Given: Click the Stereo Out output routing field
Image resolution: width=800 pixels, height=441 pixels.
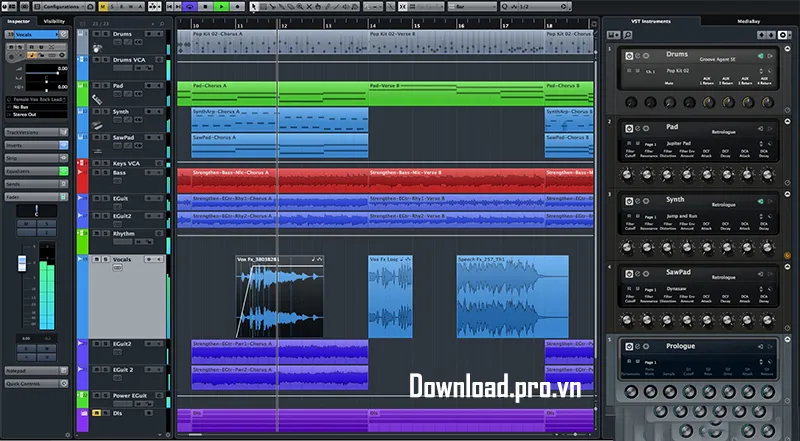Looking at the screenshot, I should 36,115.
